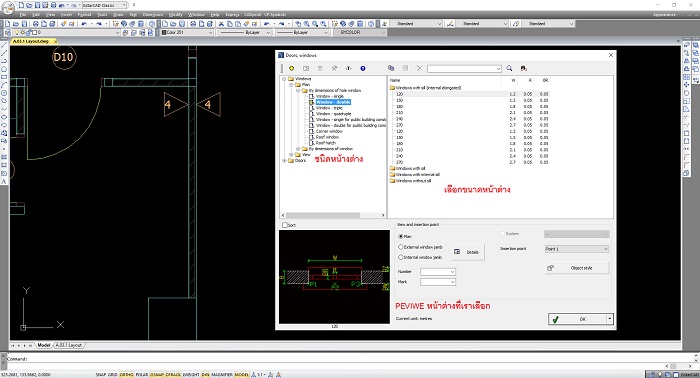
Task: Open the File menu
Action: pyautogui.click(x=23, y=15)
